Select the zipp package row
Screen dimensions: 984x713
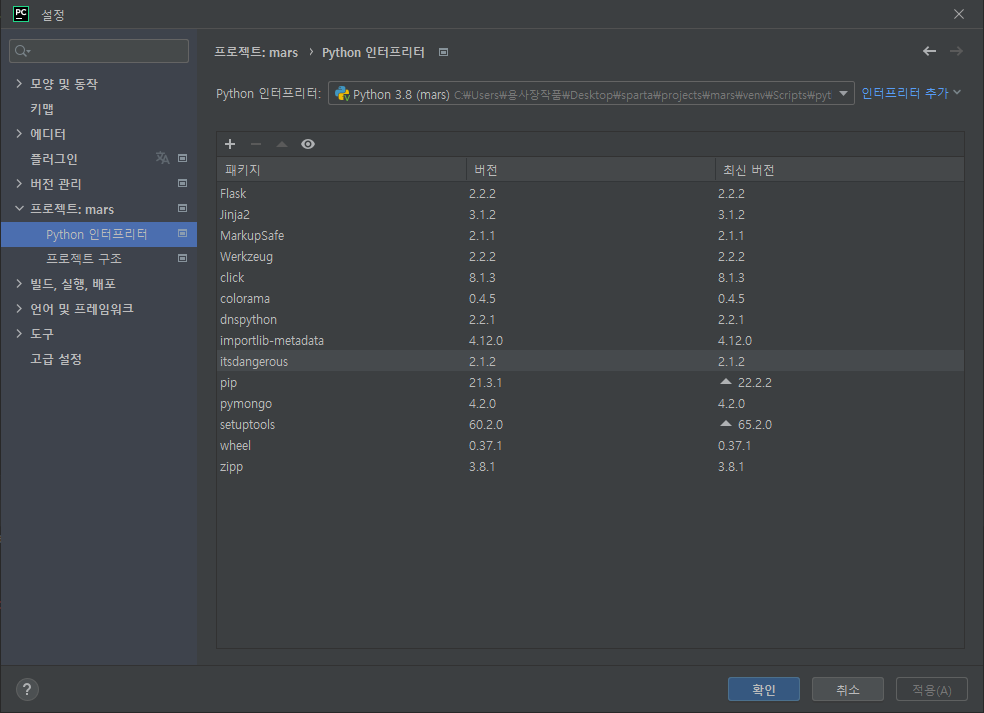tap(591, 467)
